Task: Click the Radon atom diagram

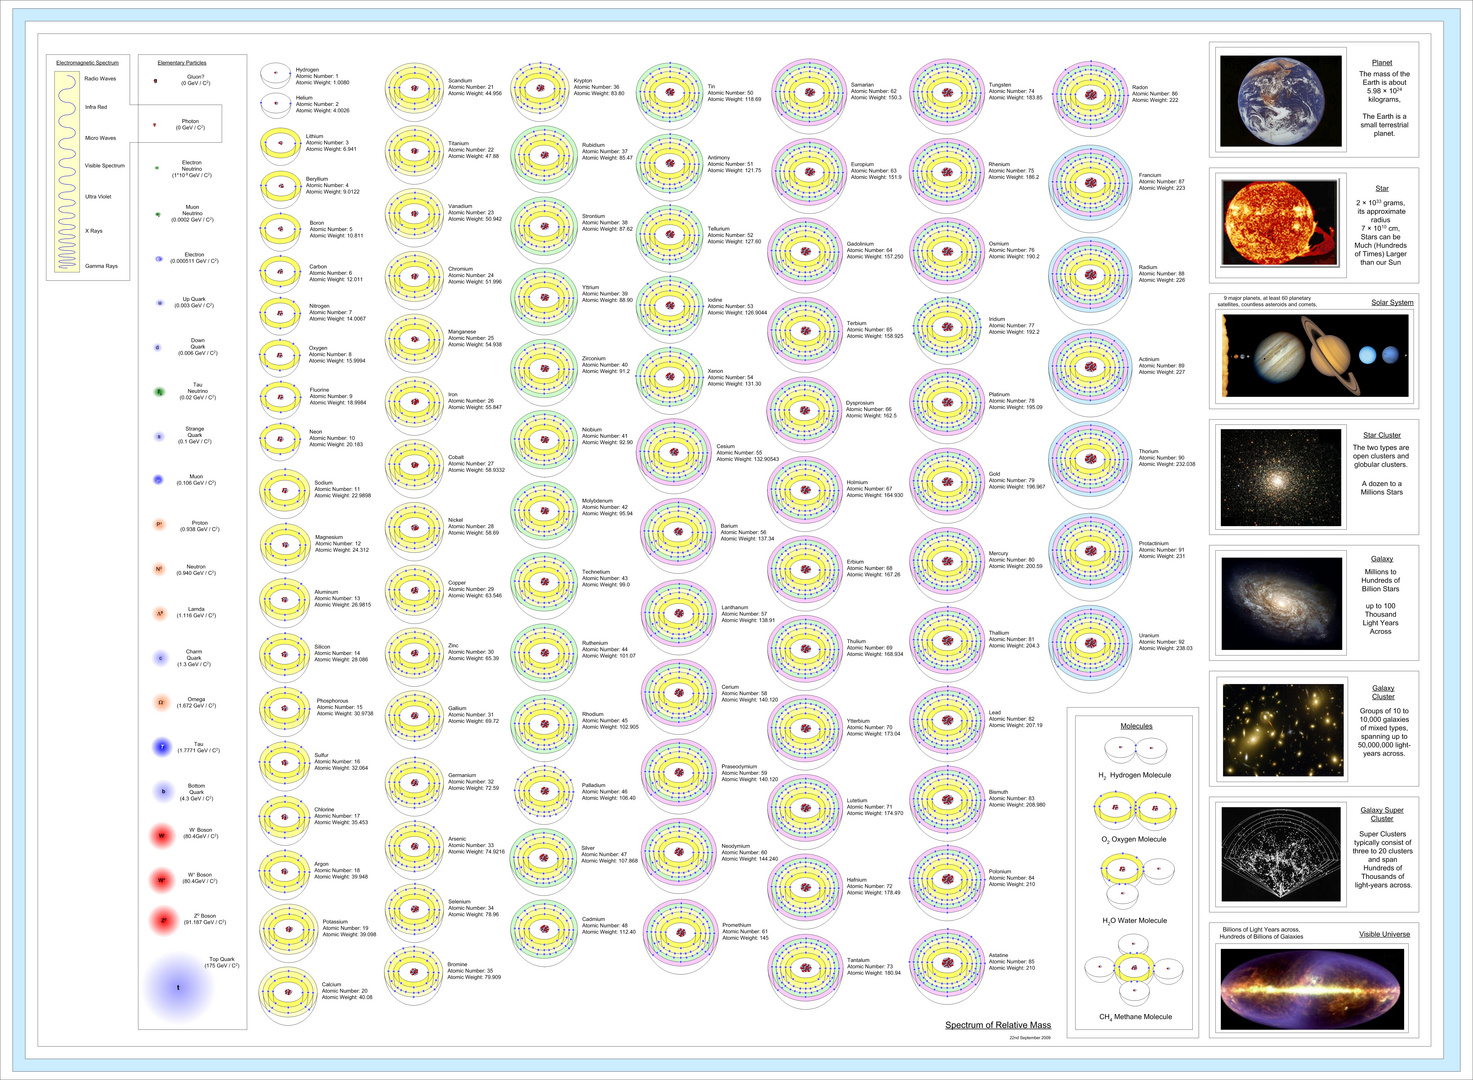Action: point(1089,97)
